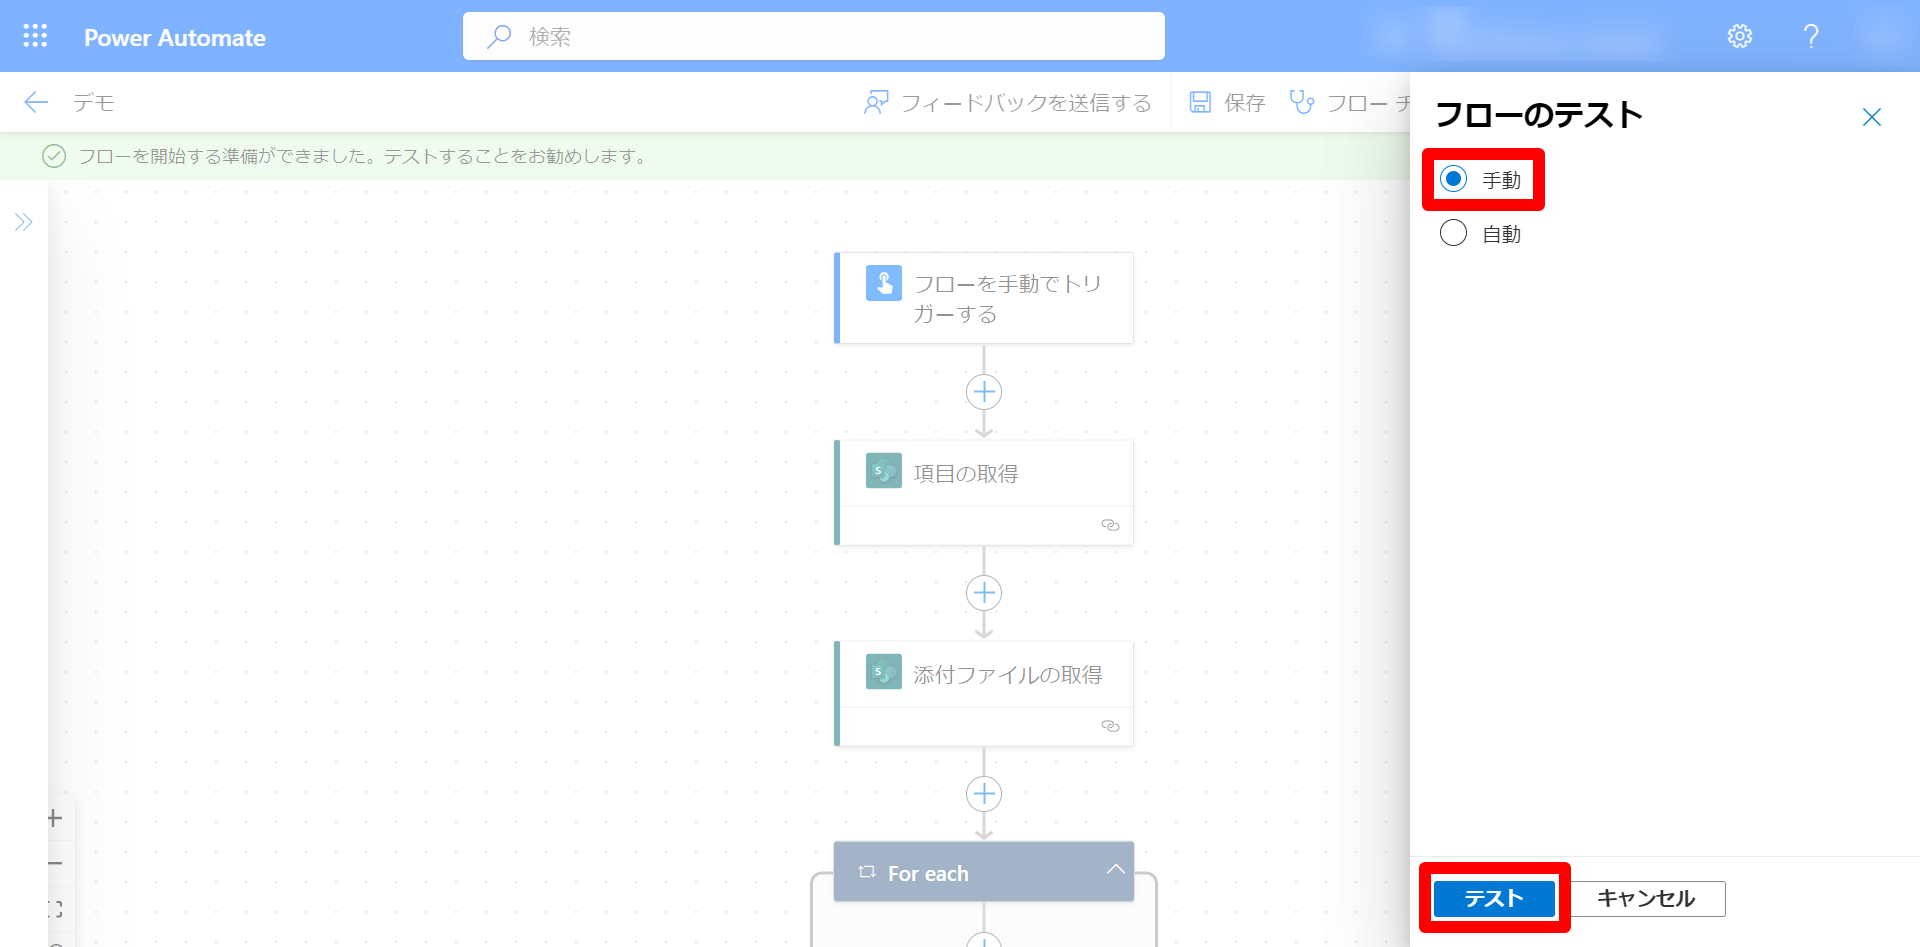The height and width of the screenshot is (947, 1920).
Task: Open Power Automate settings gear
Action: coord(1739,36)
